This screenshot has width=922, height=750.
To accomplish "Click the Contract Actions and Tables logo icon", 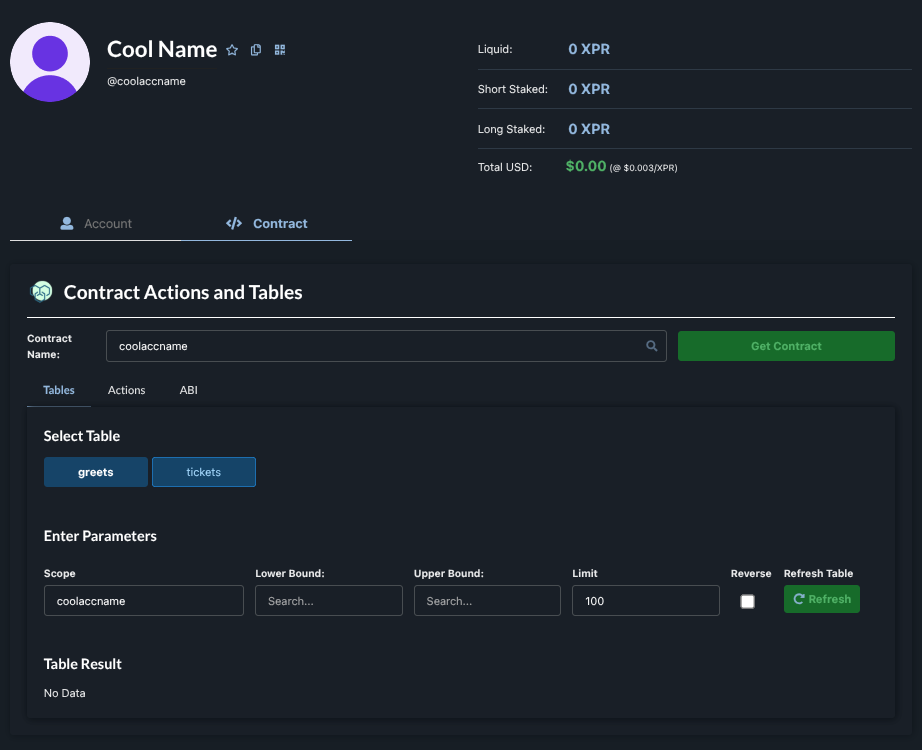I will [x=41, y=292].
